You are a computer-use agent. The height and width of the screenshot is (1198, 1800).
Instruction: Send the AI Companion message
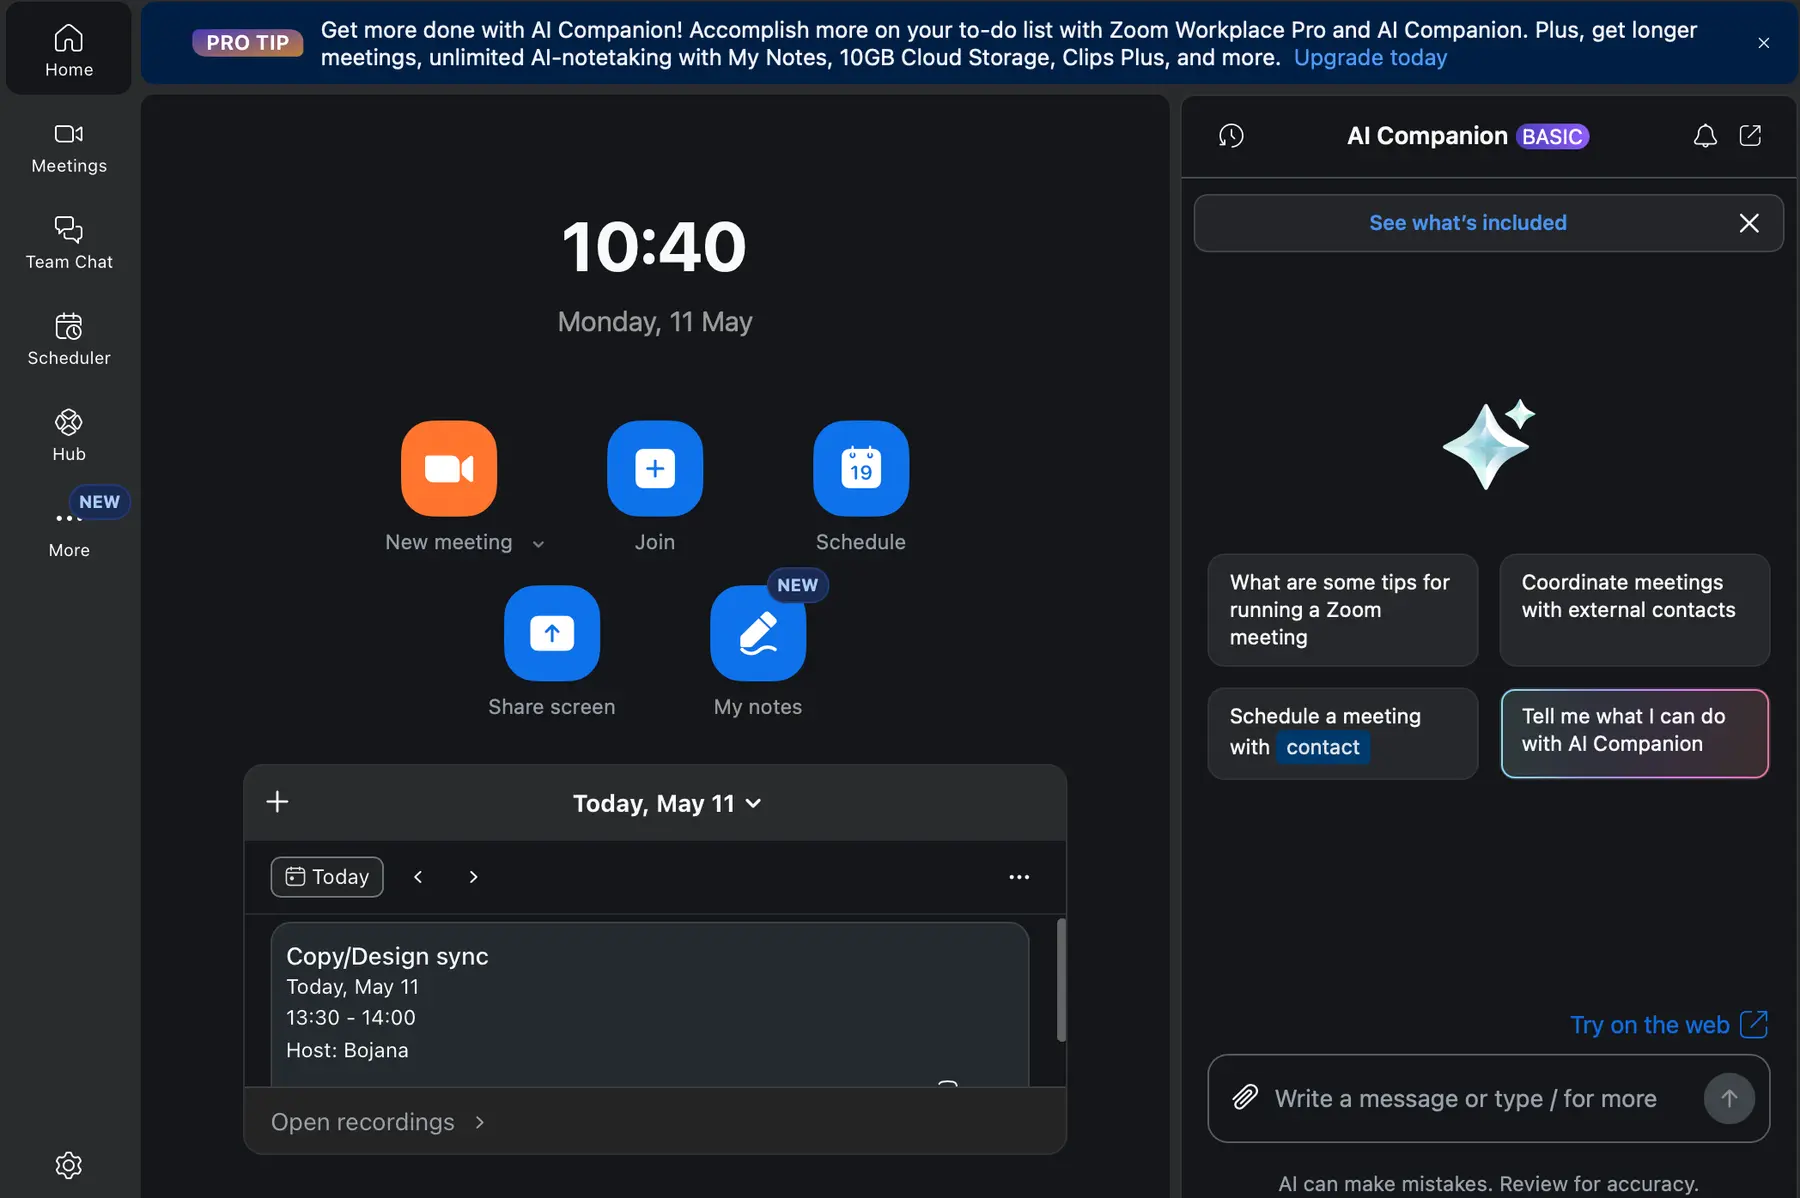point(1729,1098)
